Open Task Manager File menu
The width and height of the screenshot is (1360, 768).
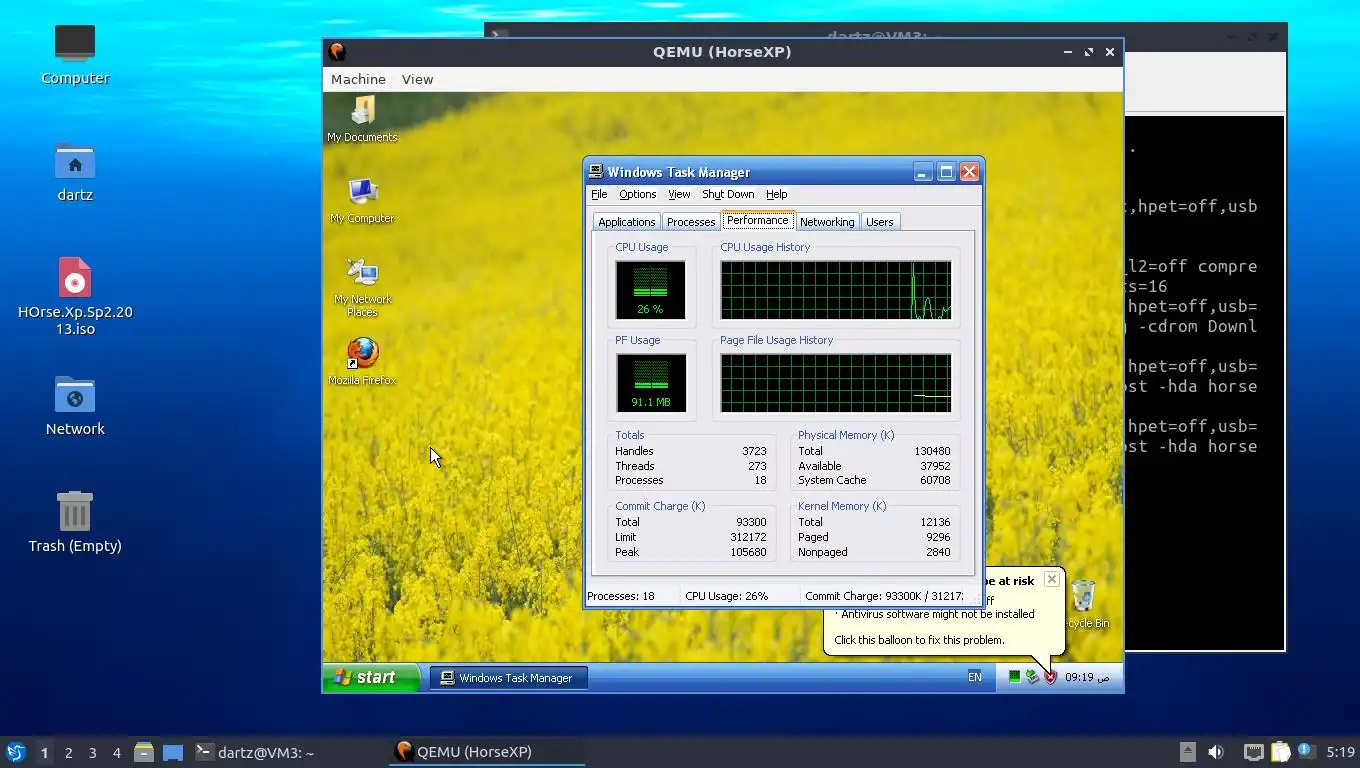599,194
